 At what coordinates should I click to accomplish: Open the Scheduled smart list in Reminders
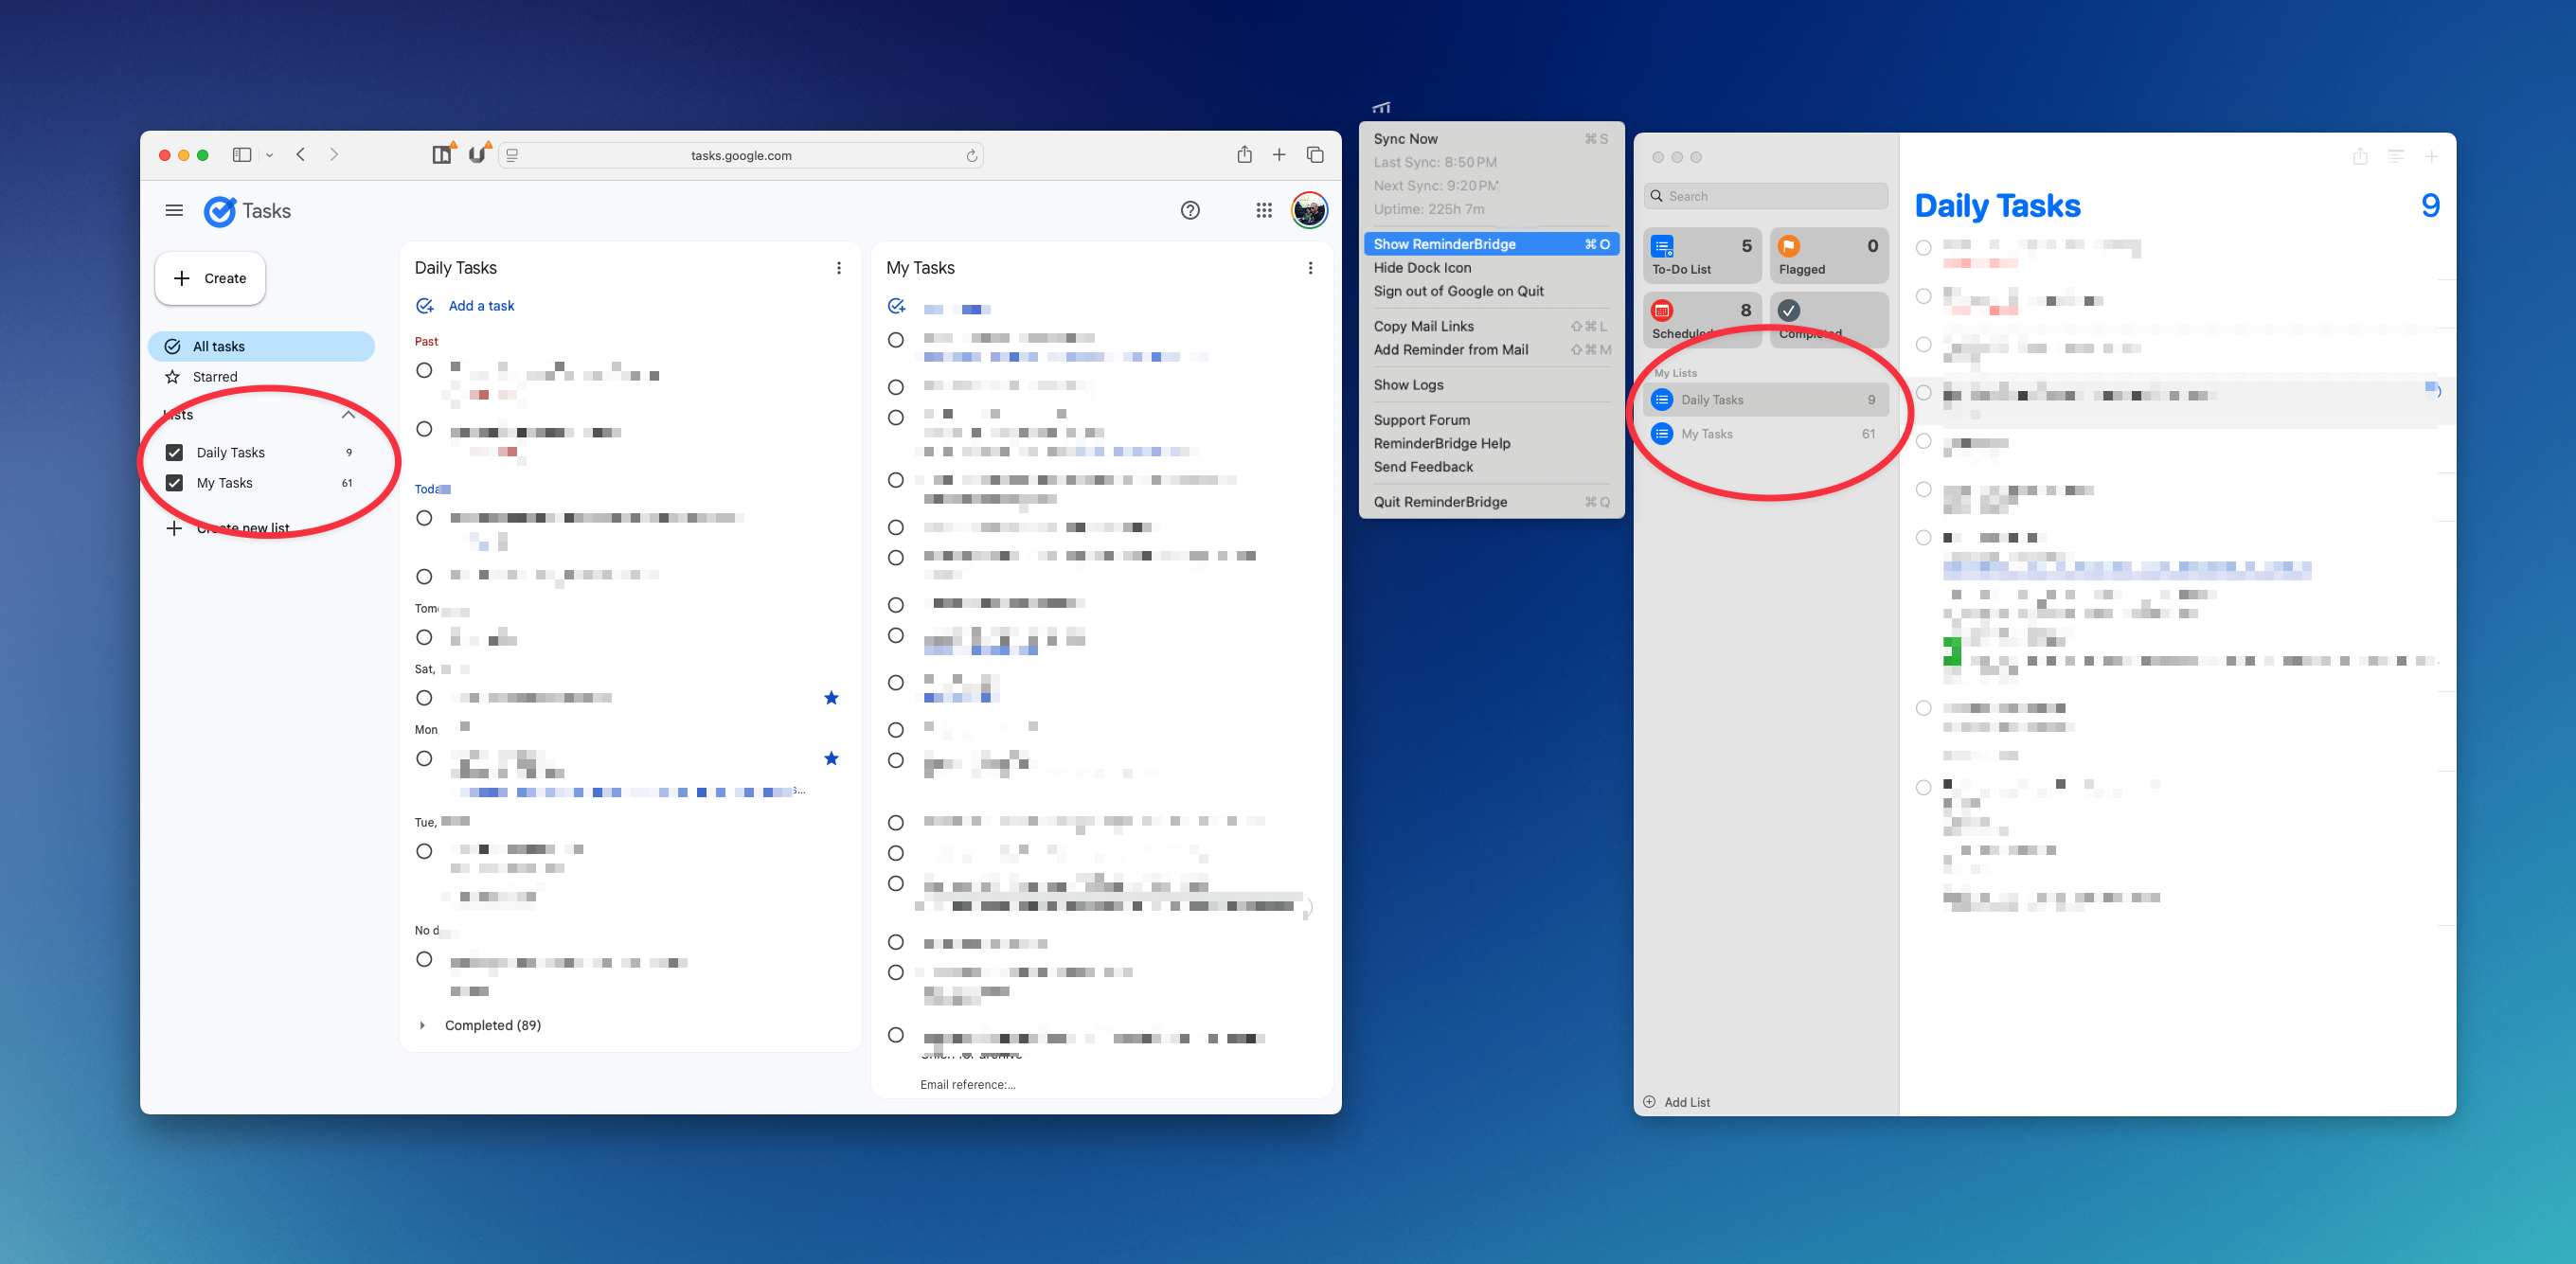pos(1700,319)
